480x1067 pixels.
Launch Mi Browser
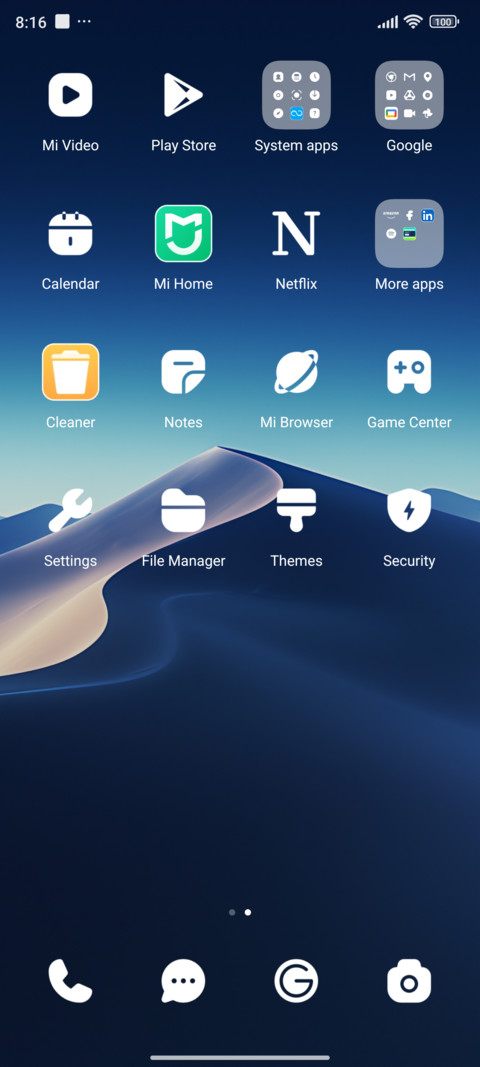[x=296, y=372]
